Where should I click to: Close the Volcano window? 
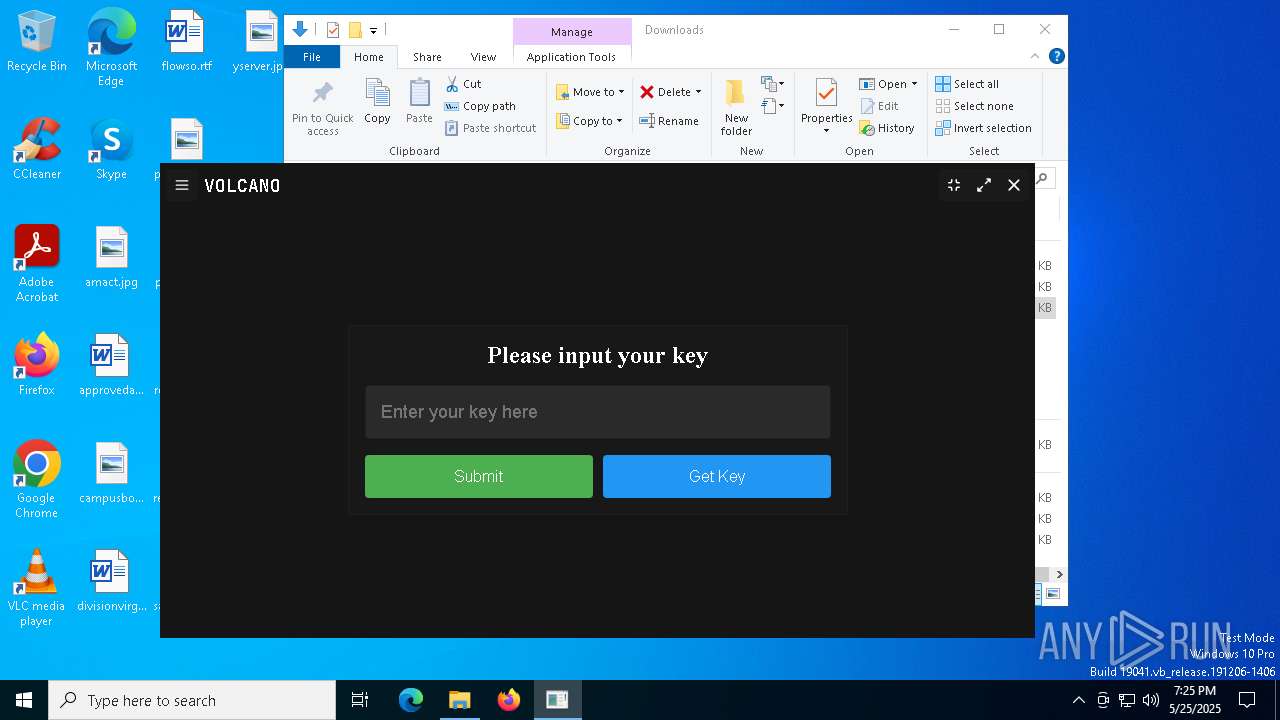1014,185
